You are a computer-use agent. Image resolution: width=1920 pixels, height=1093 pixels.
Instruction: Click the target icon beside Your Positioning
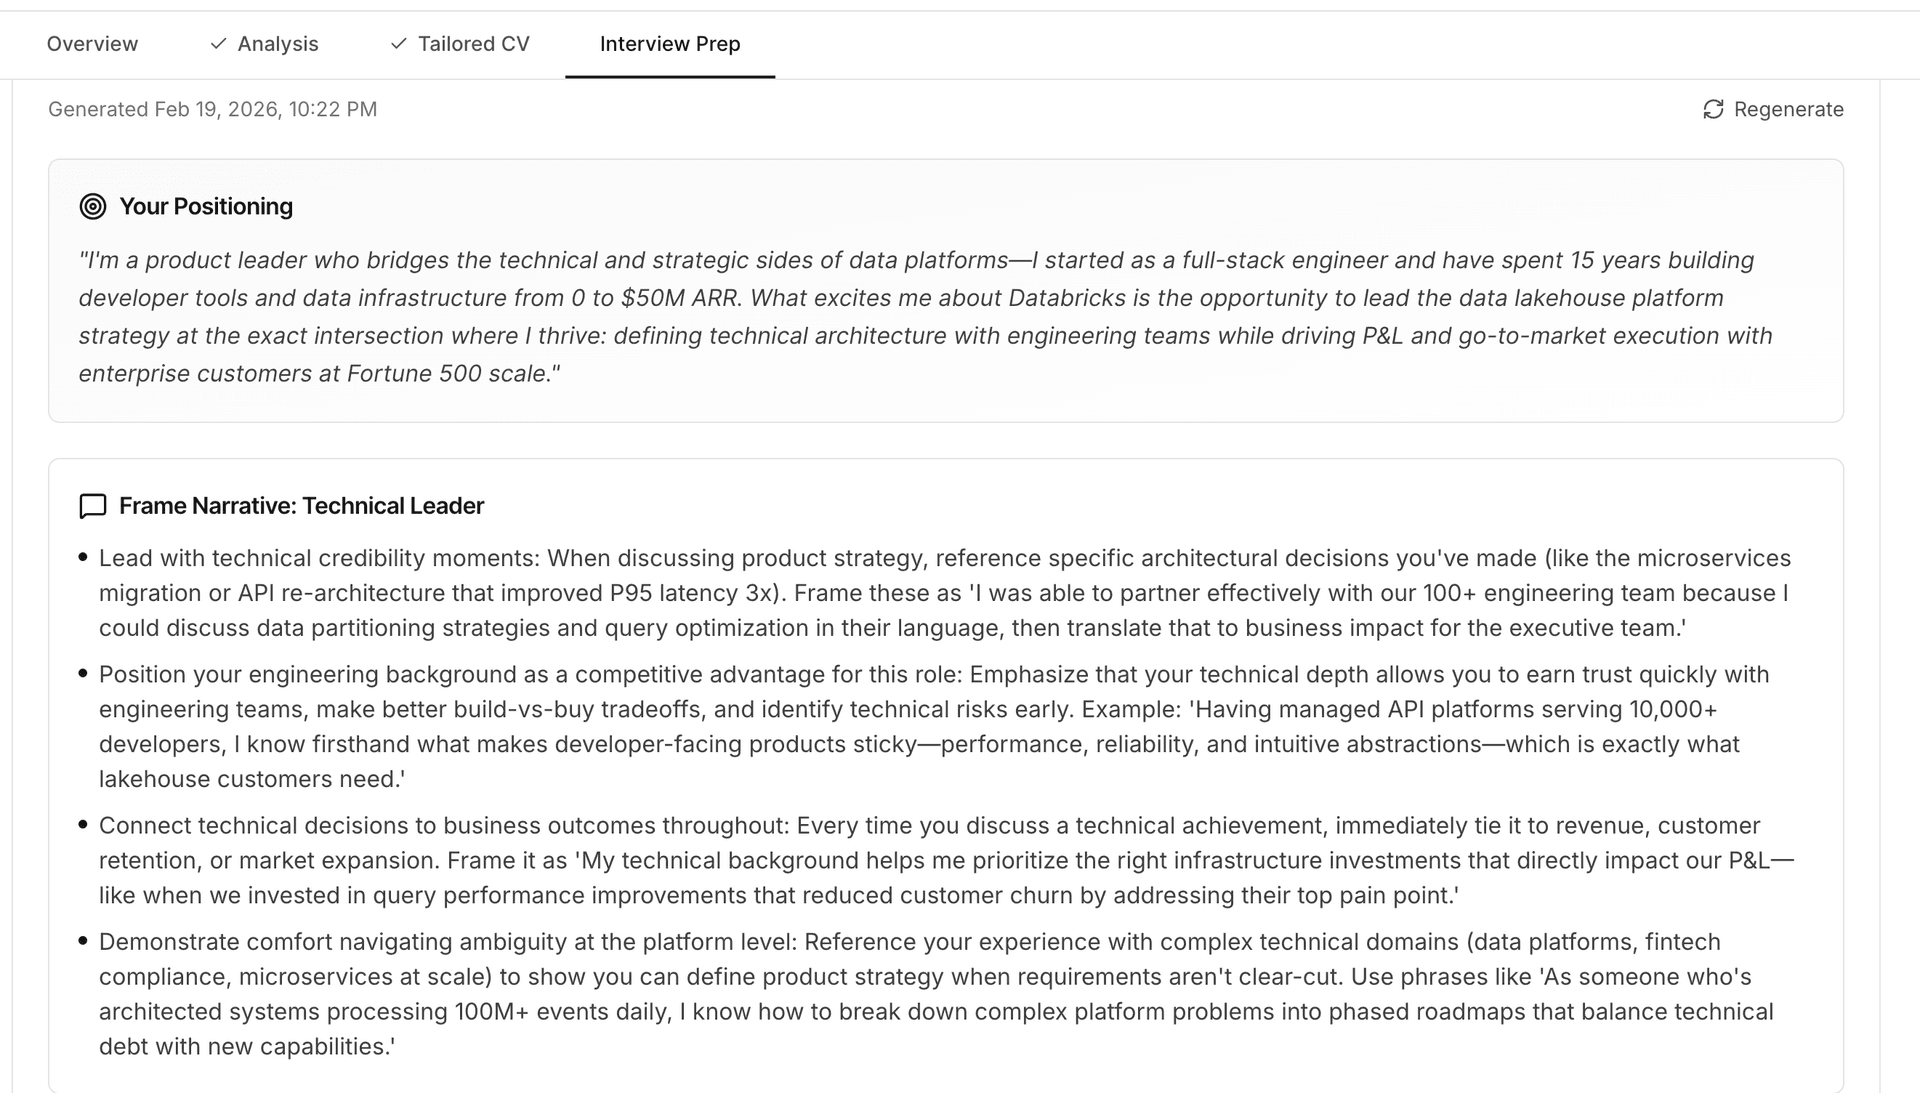(92, 206)
